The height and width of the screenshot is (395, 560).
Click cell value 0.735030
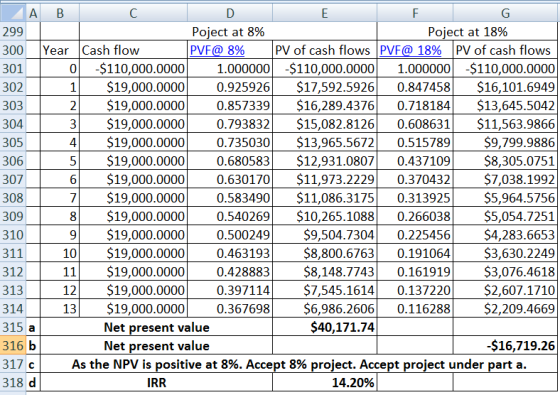tap(230, 142)
